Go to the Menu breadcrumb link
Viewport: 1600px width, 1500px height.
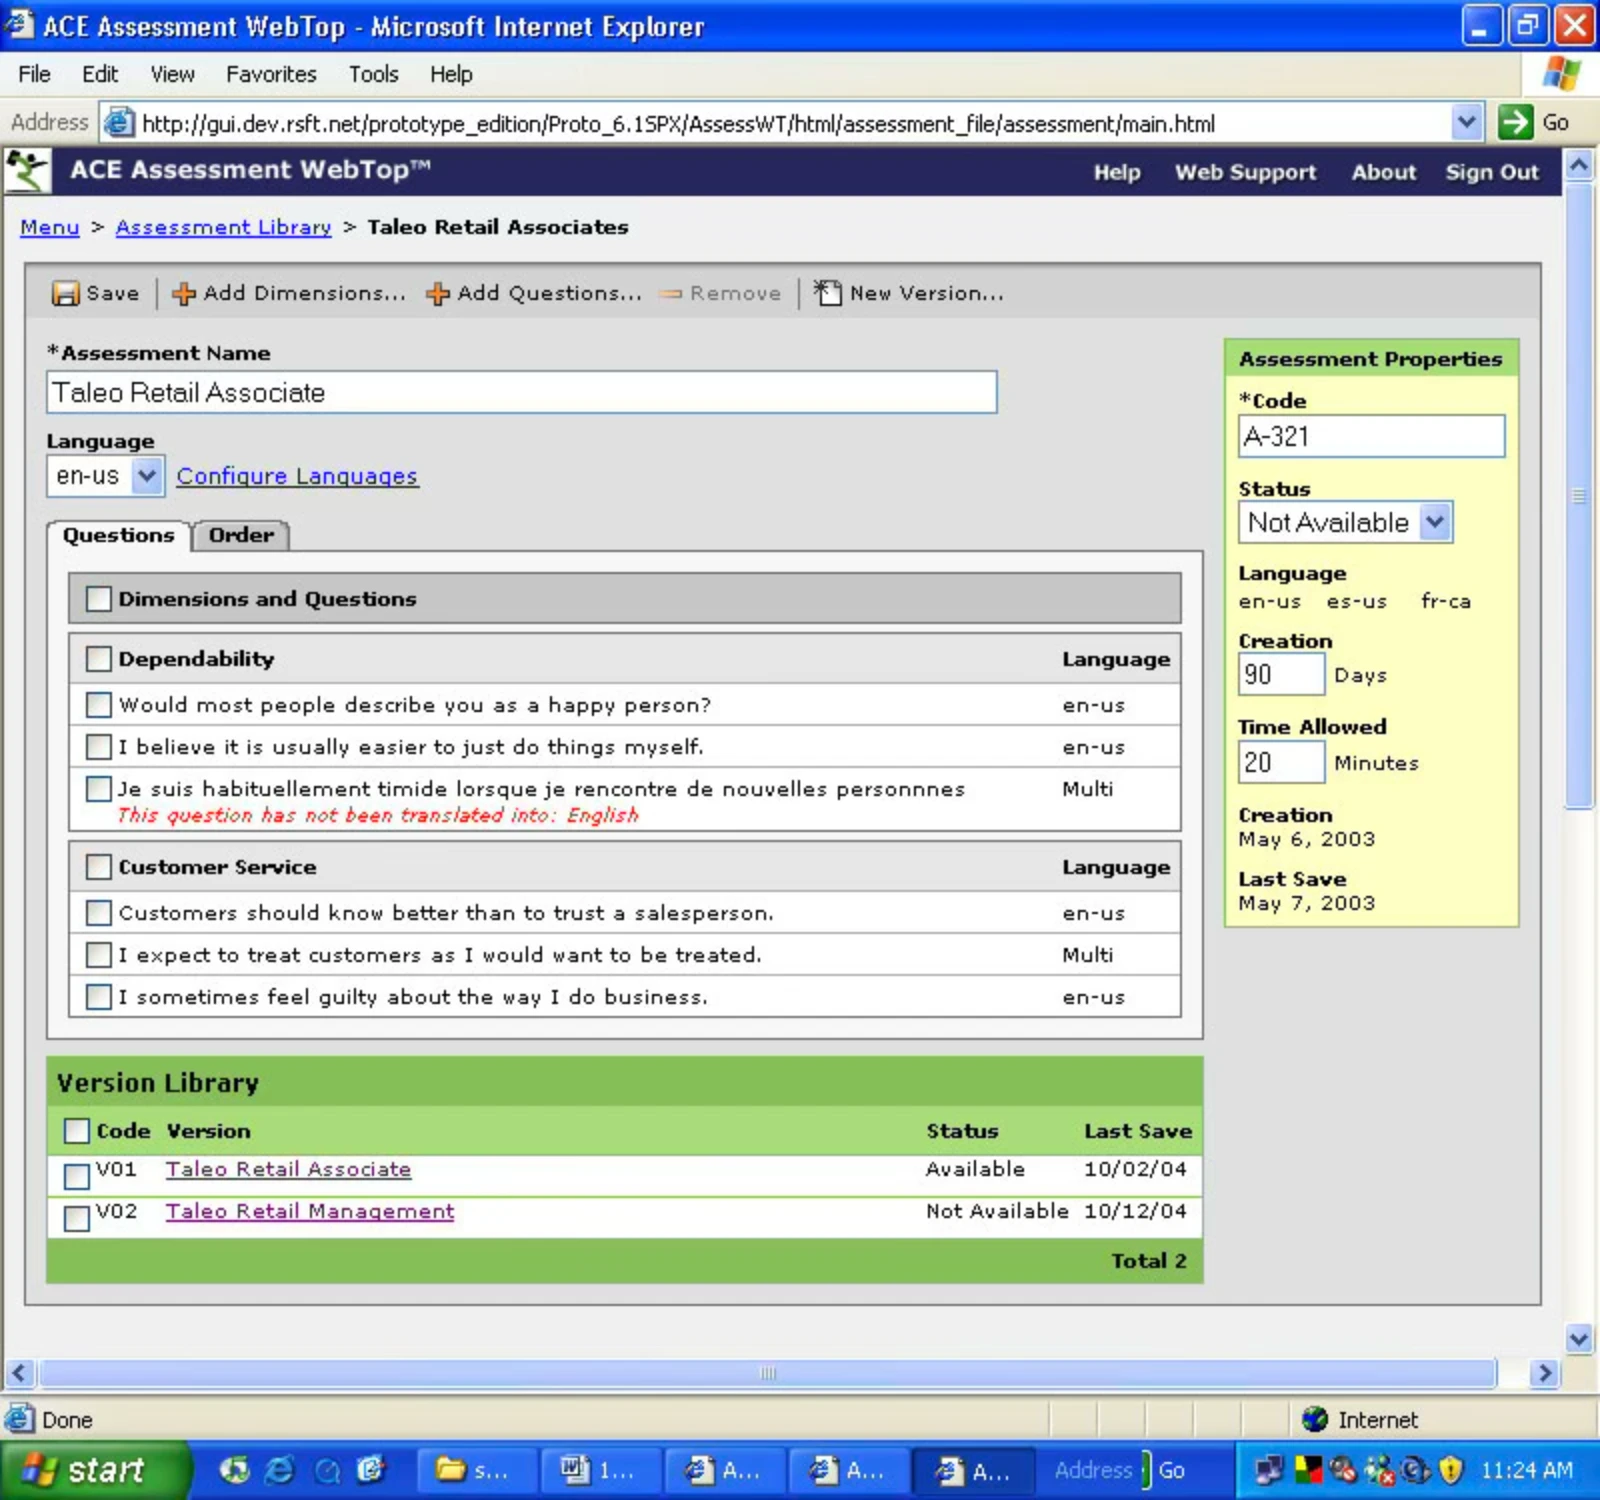tap(50, 227)
